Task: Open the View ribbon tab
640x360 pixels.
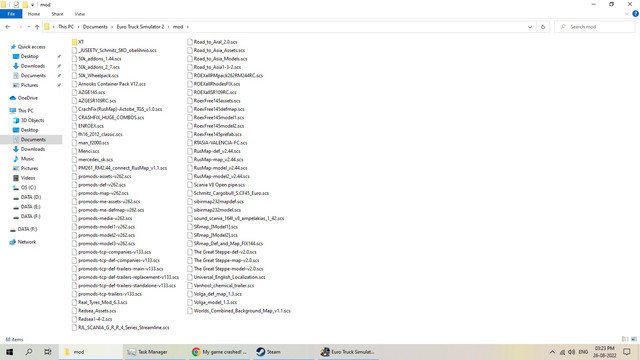Action: click(x=80, y=14)
